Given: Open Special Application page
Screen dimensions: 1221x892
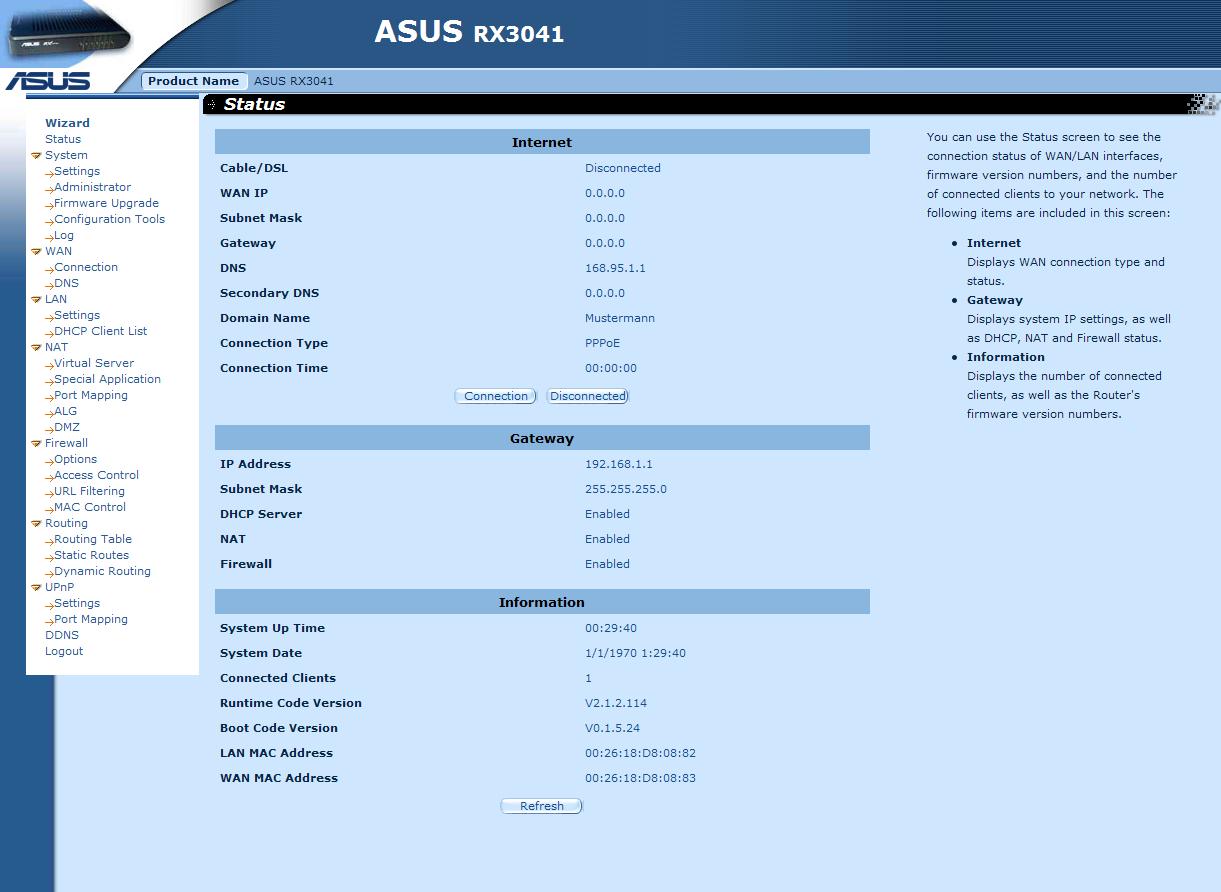Looking at the screenshot, I should click(x=107, y=379).
